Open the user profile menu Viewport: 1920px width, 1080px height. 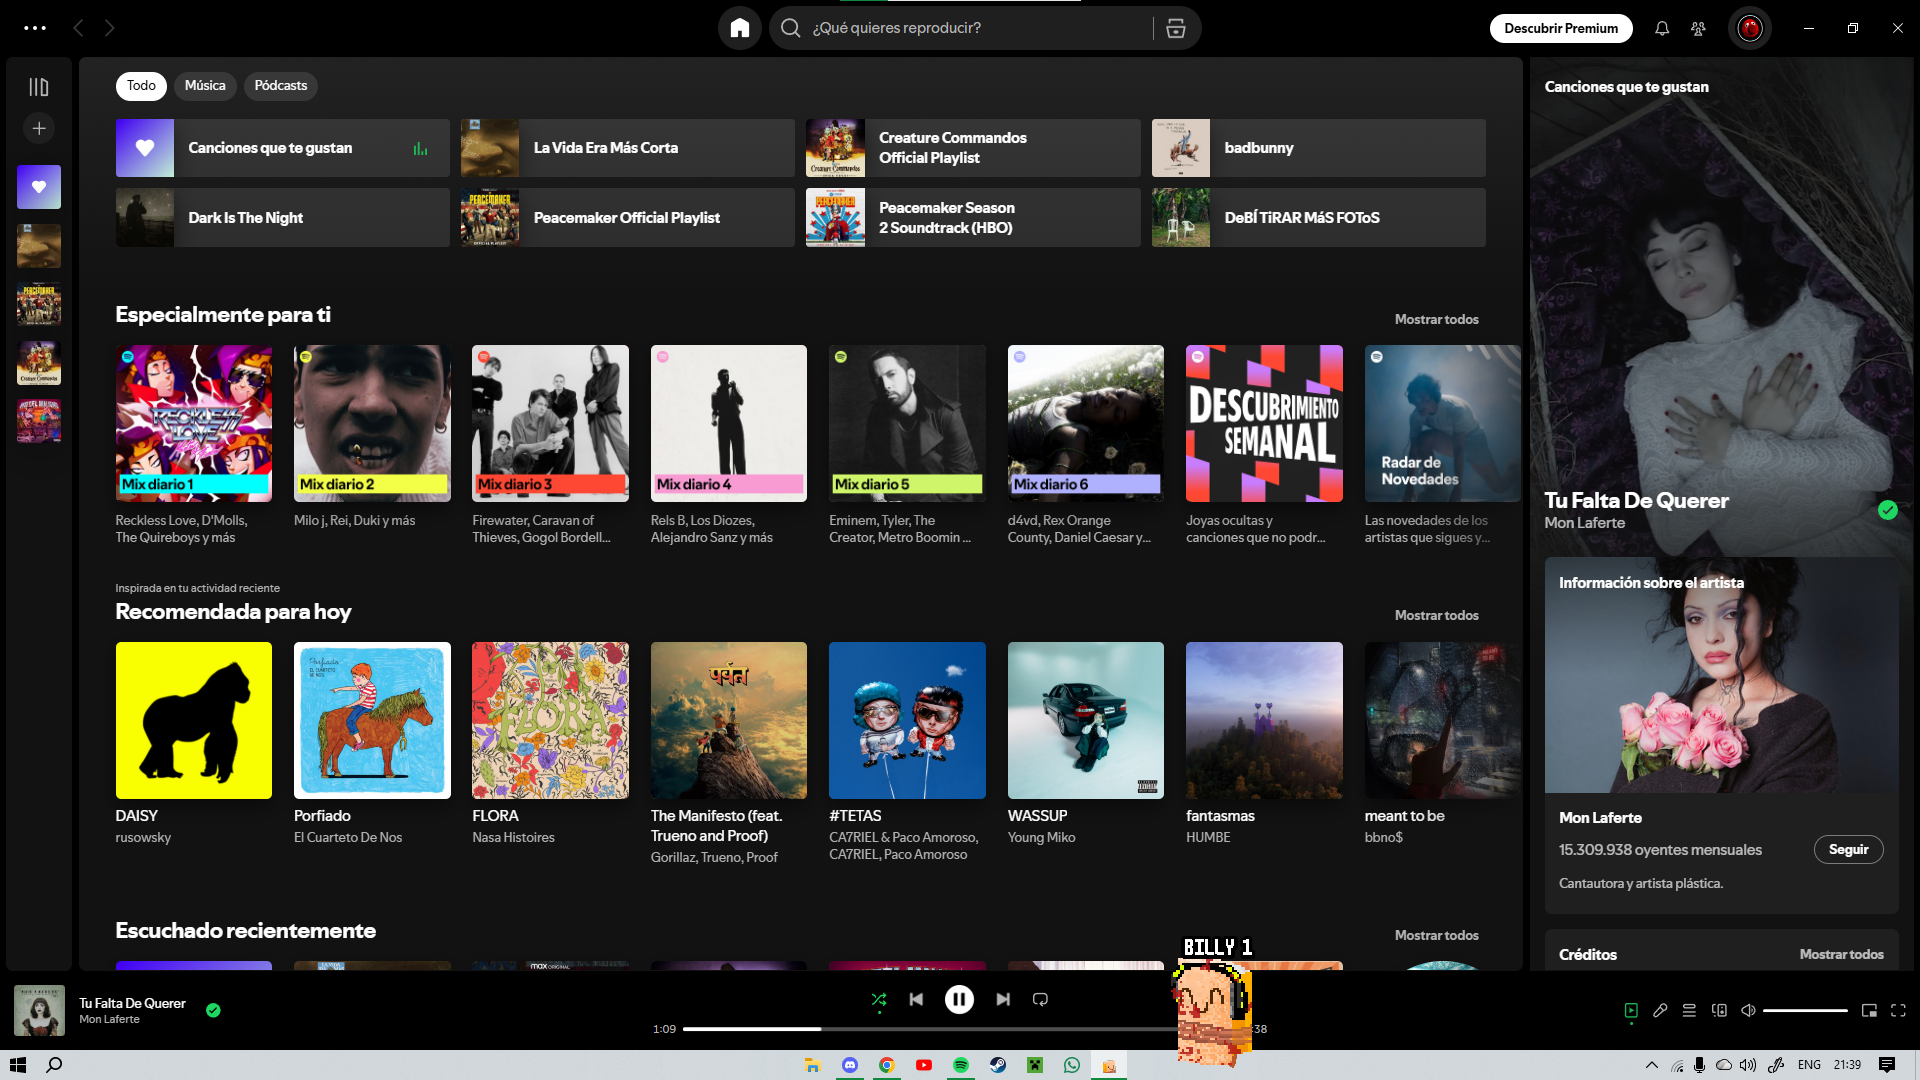[x=1749, y=28]
